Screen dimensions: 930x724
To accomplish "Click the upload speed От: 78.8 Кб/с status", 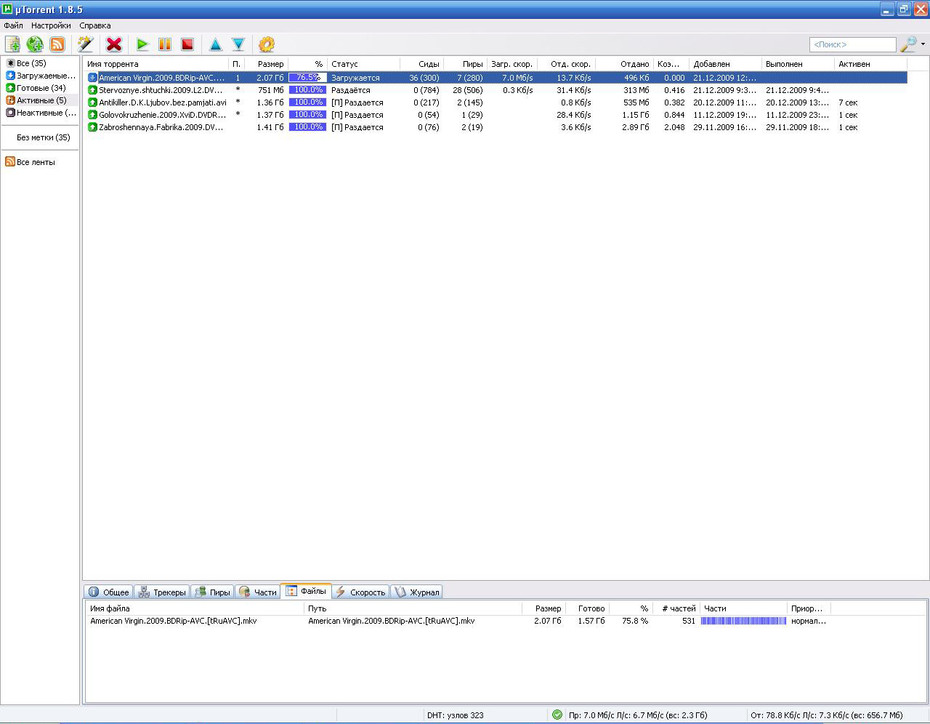I will click(x=827, y=715).
